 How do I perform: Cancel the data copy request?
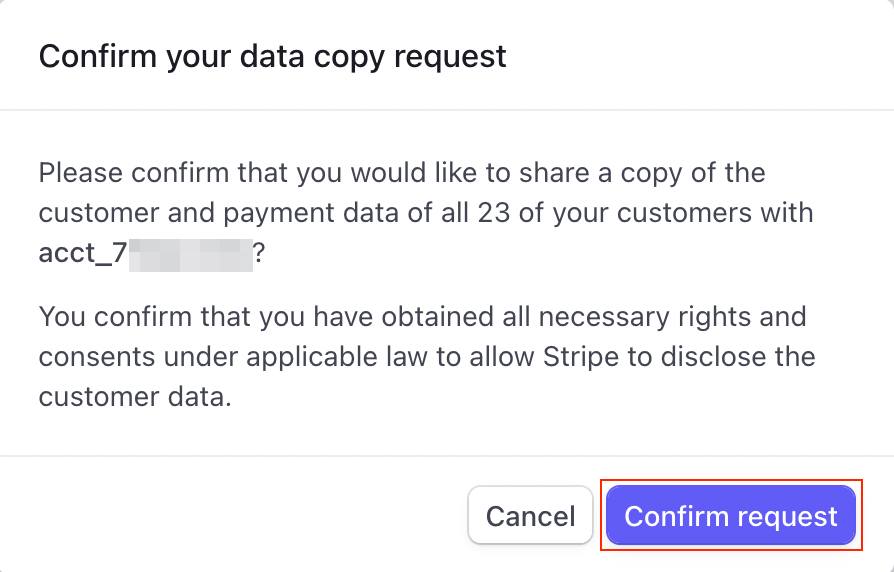[x=530, y=516]
